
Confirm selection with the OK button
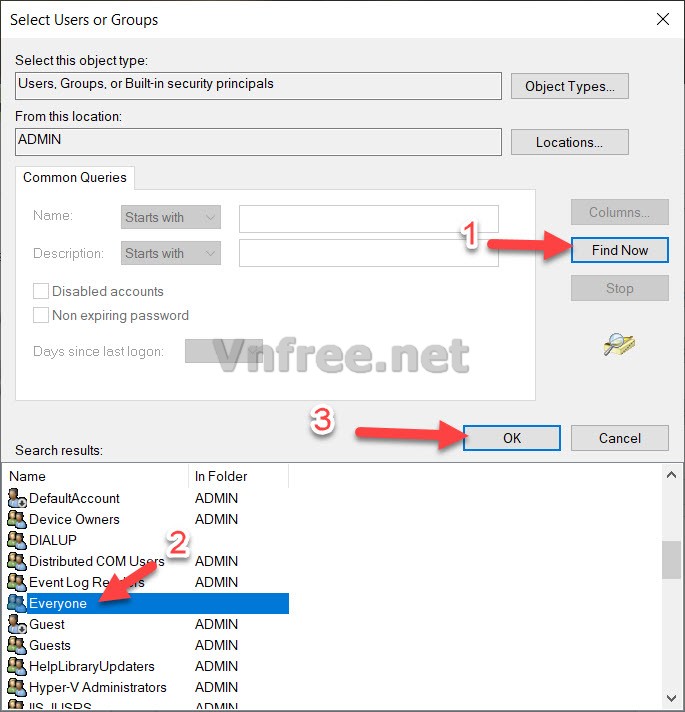click(512, 438)
